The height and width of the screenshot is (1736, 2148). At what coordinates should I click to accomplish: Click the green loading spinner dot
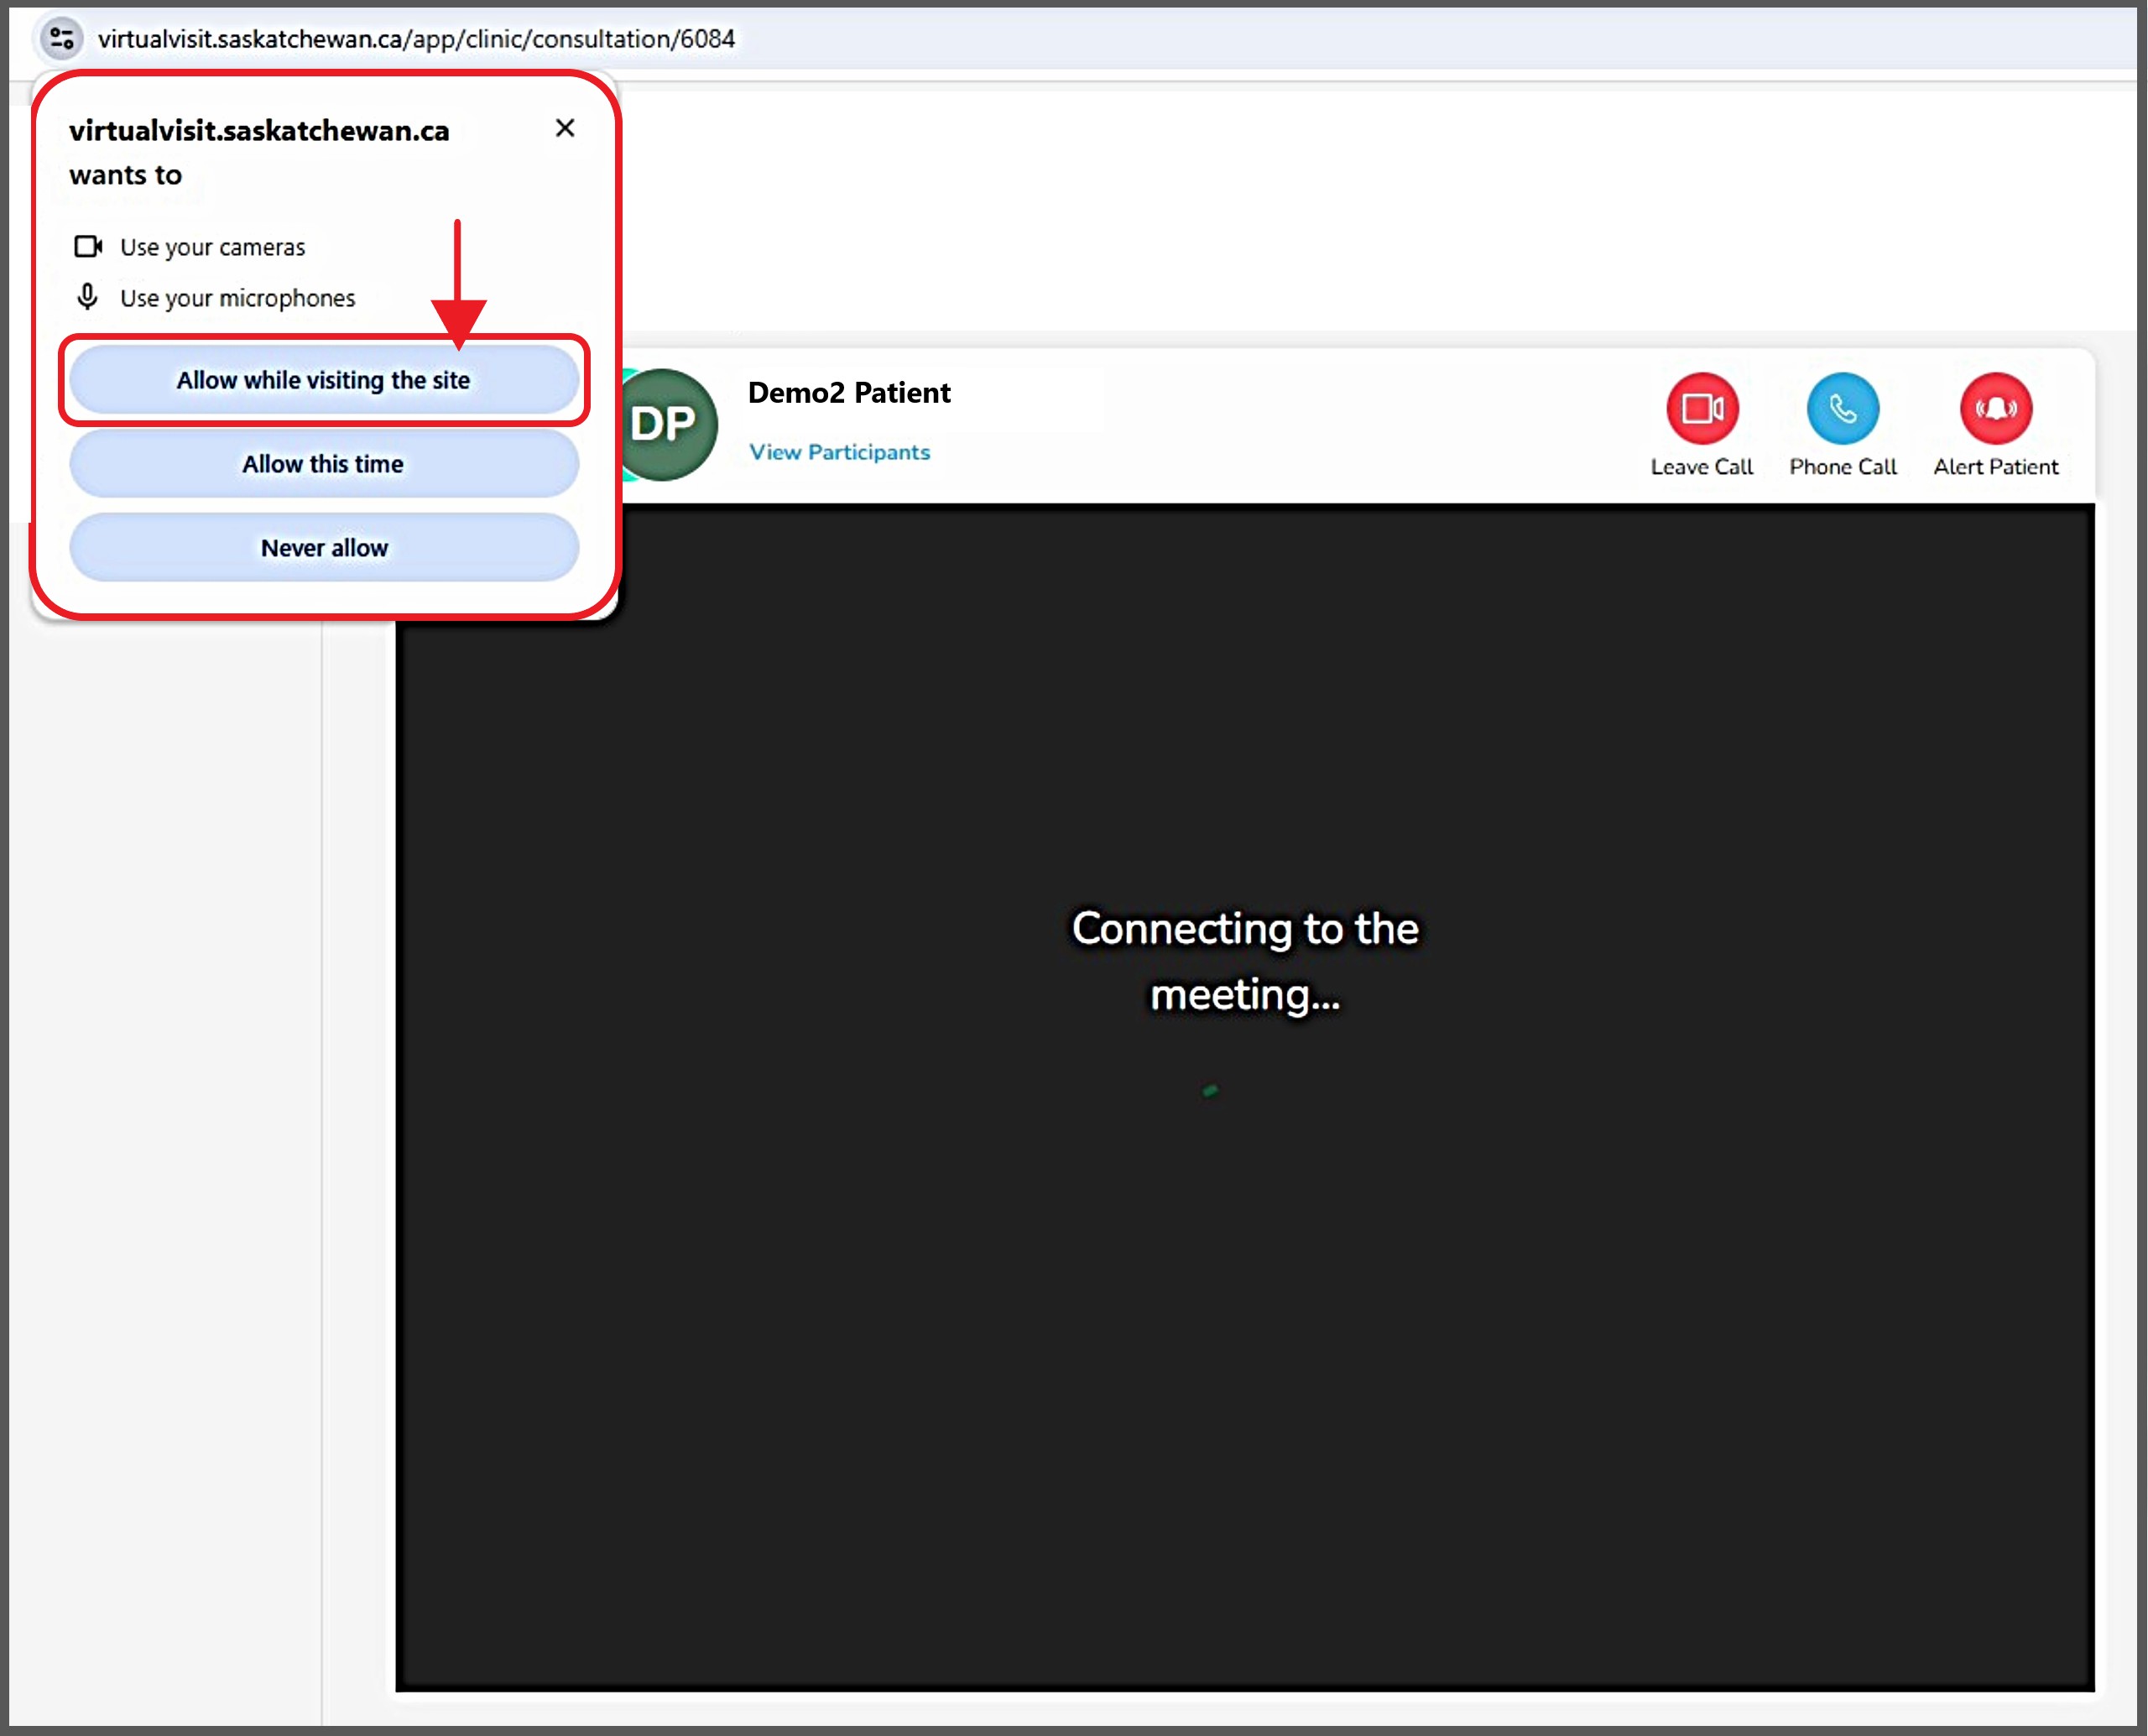[1210, 1090]
